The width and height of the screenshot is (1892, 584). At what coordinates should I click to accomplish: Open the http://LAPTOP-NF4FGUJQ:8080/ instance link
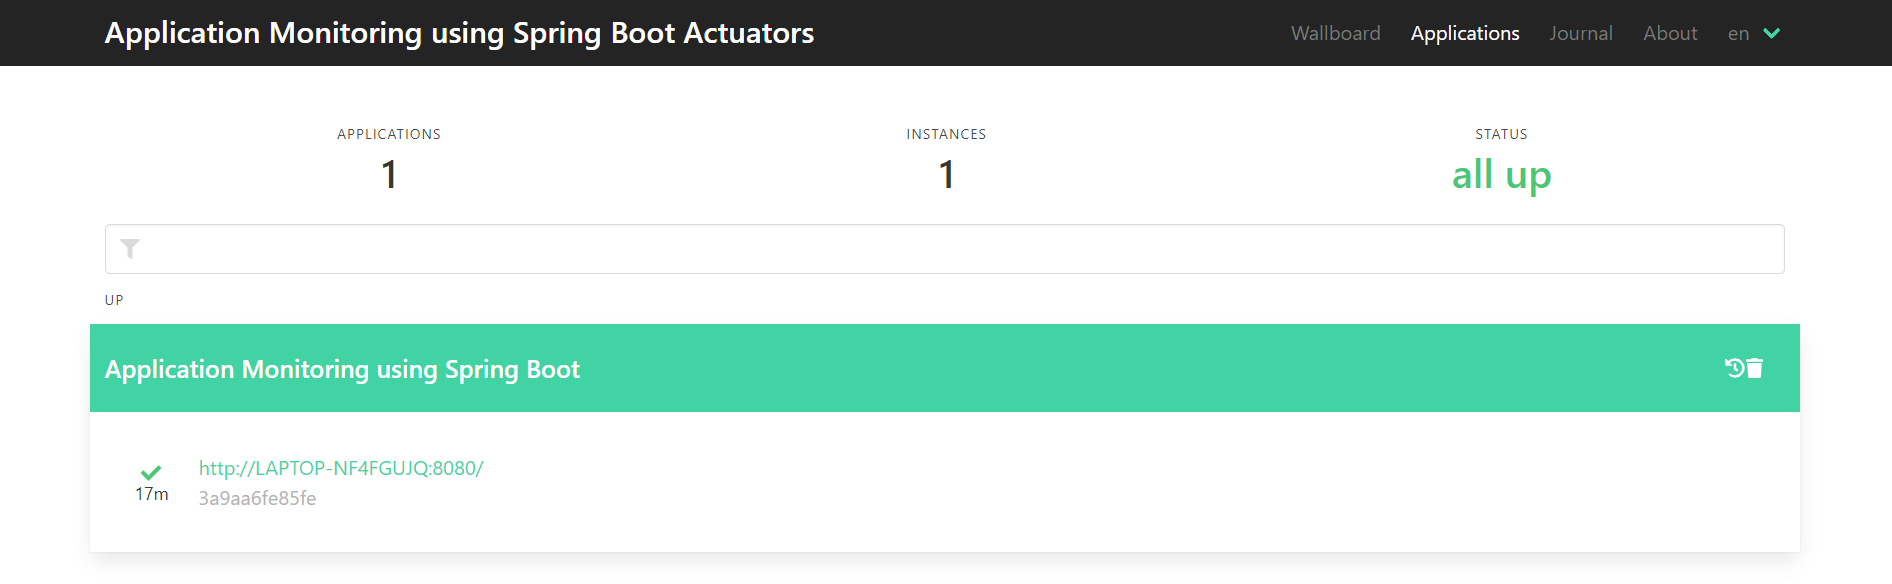pyautogui.click(x=341, y=468)
